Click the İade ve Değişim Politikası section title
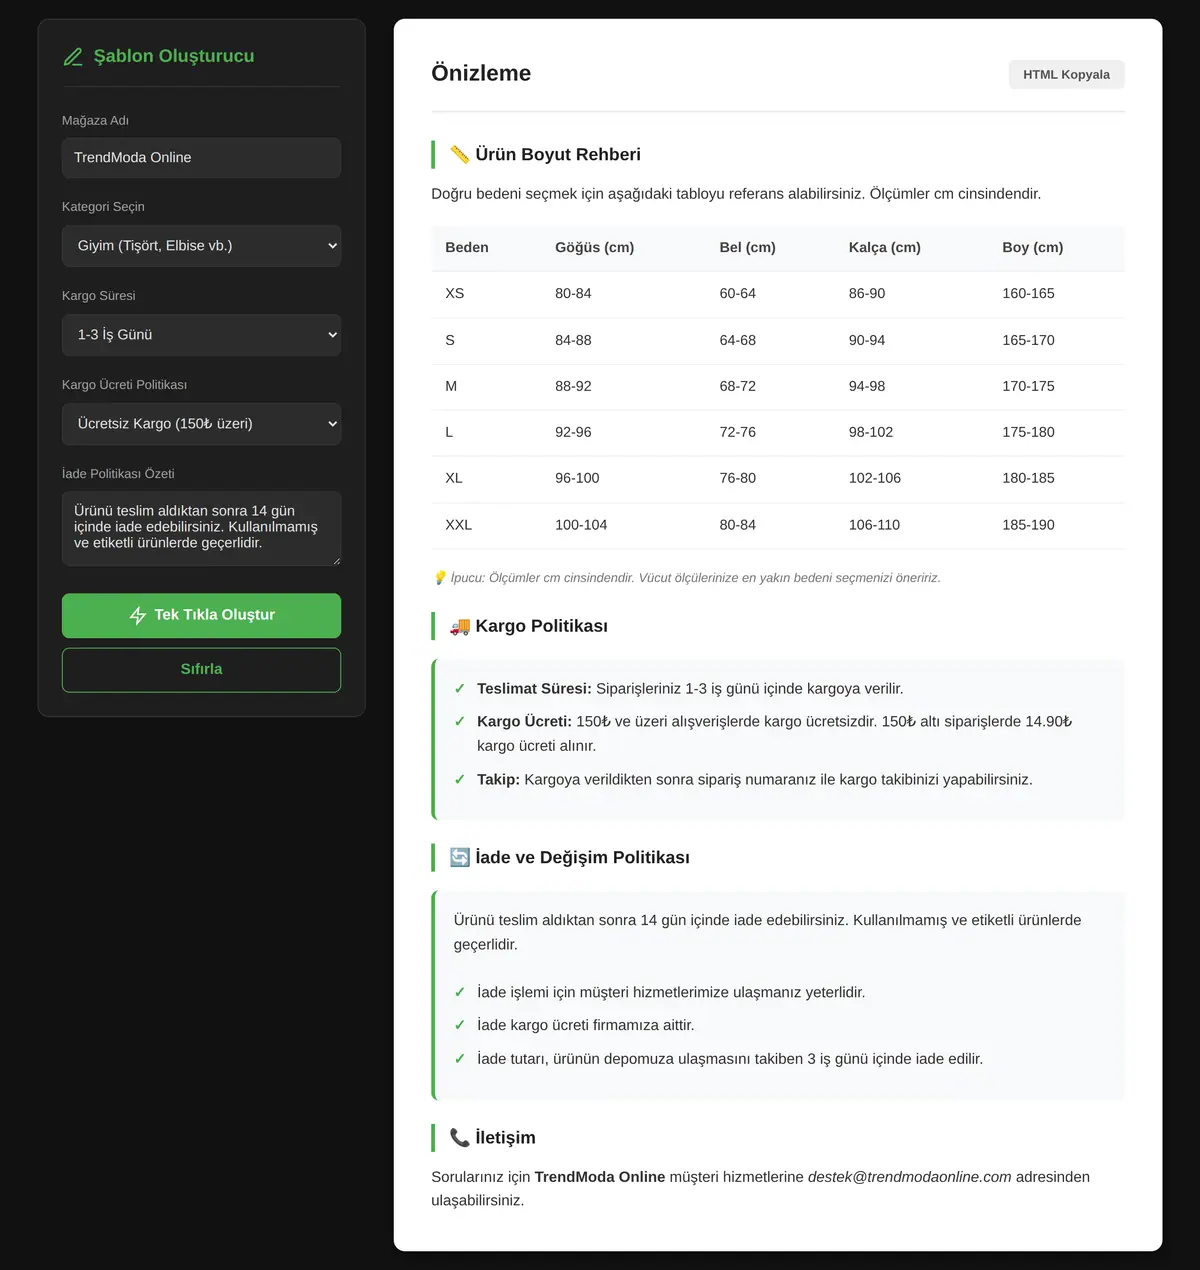The height and width of the screenshot is (1270, 1200). 583,857
